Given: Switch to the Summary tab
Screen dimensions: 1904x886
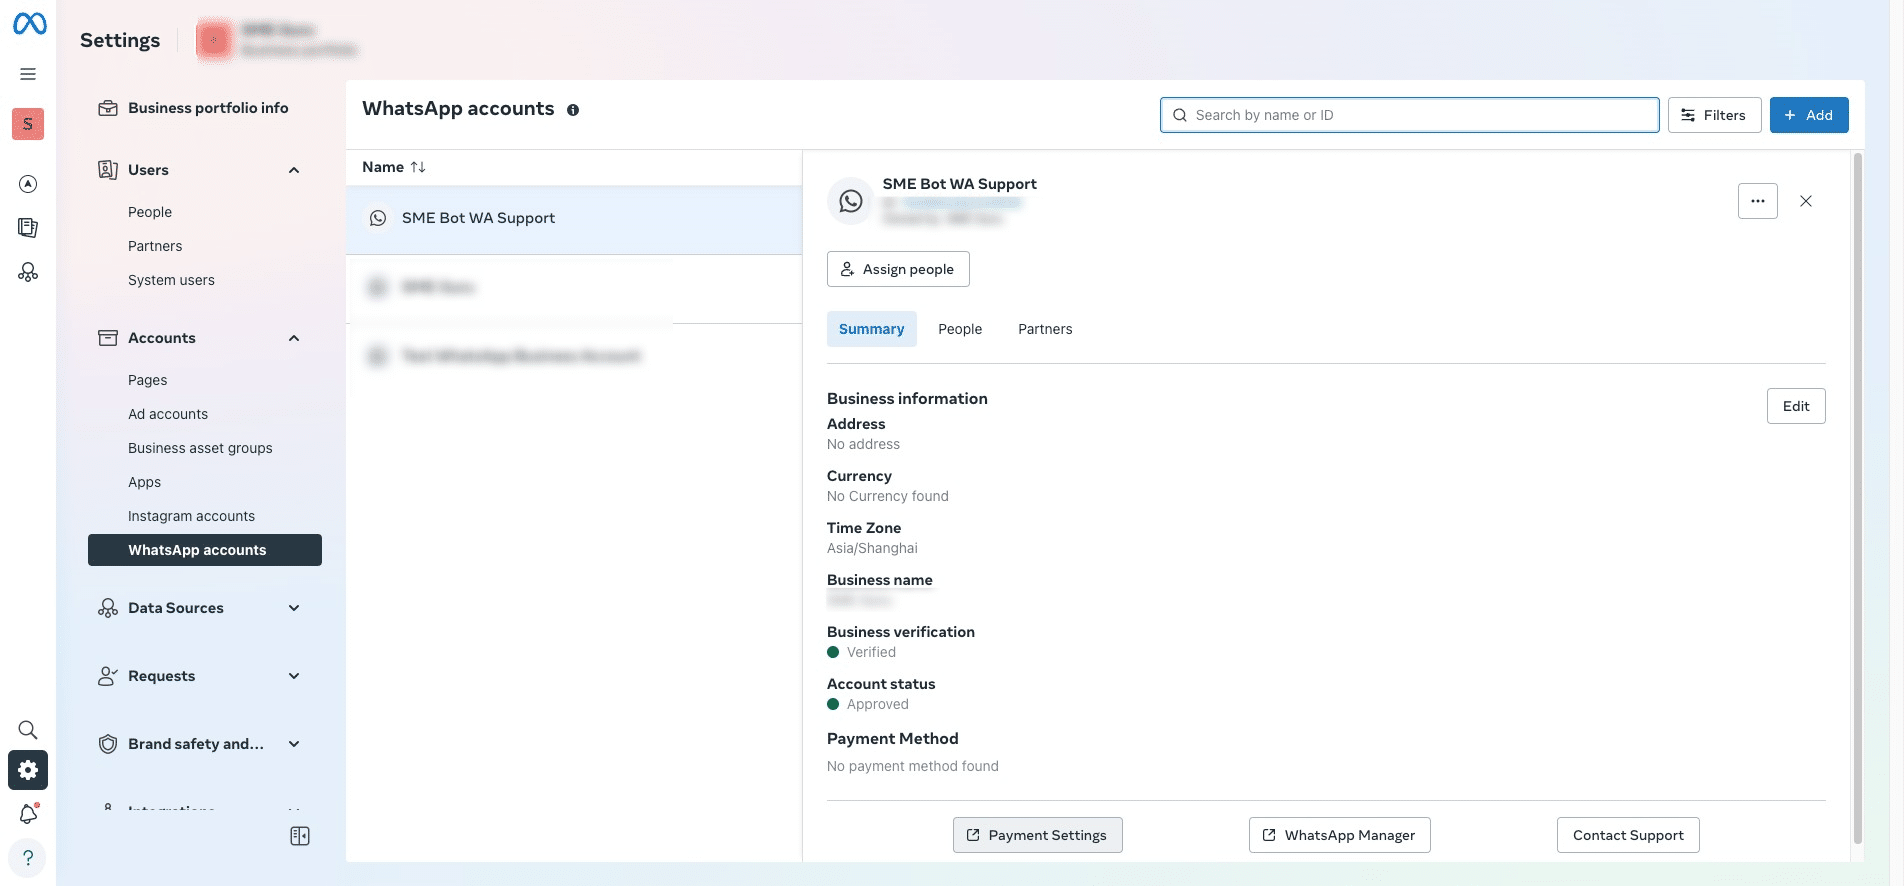Looking at the screenshot, I should [871, 329].
